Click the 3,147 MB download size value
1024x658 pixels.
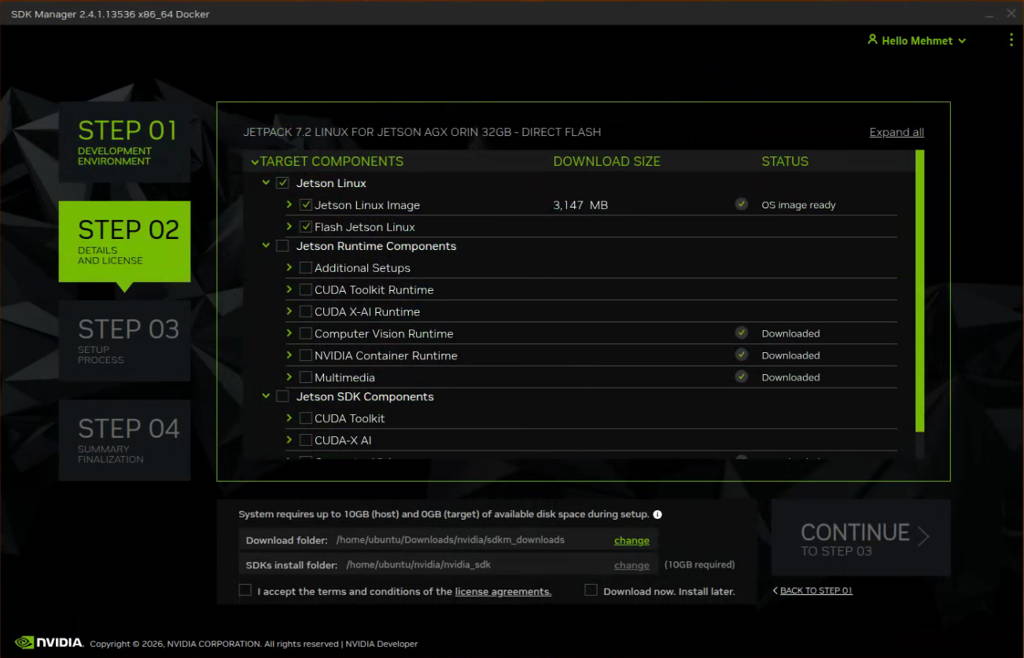click(x=580, y=205)
